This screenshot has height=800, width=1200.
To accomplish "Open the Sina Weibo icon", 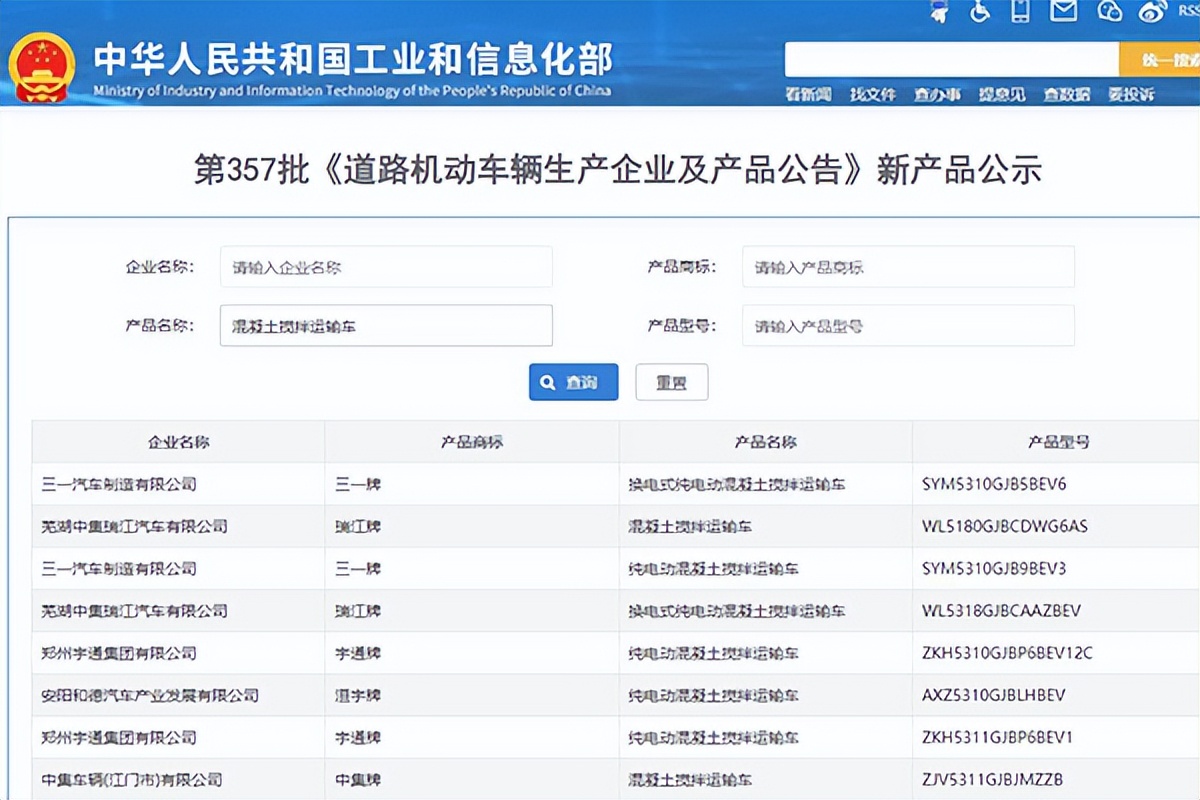I will pos(1151,13).
